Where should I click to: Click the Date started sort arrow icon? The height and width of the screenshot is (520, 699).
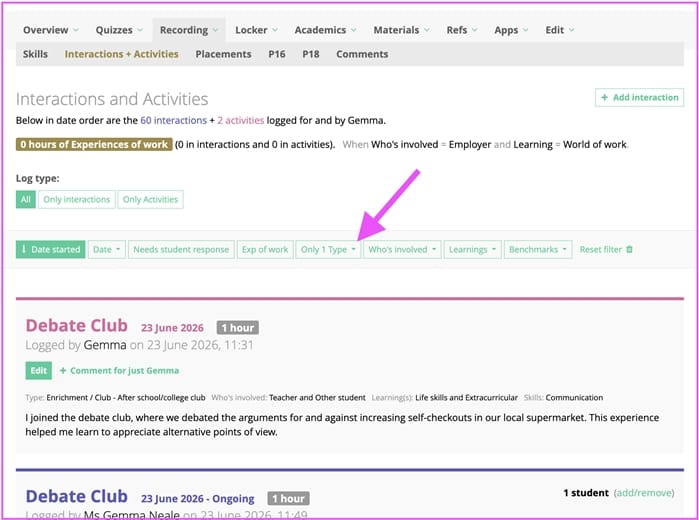24,249
